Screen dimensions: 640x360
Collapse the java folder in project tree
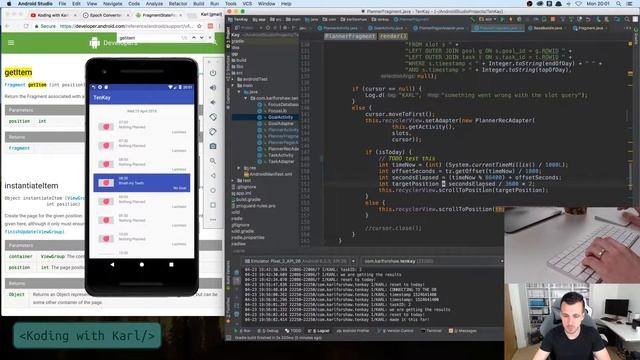click(240, 92)
